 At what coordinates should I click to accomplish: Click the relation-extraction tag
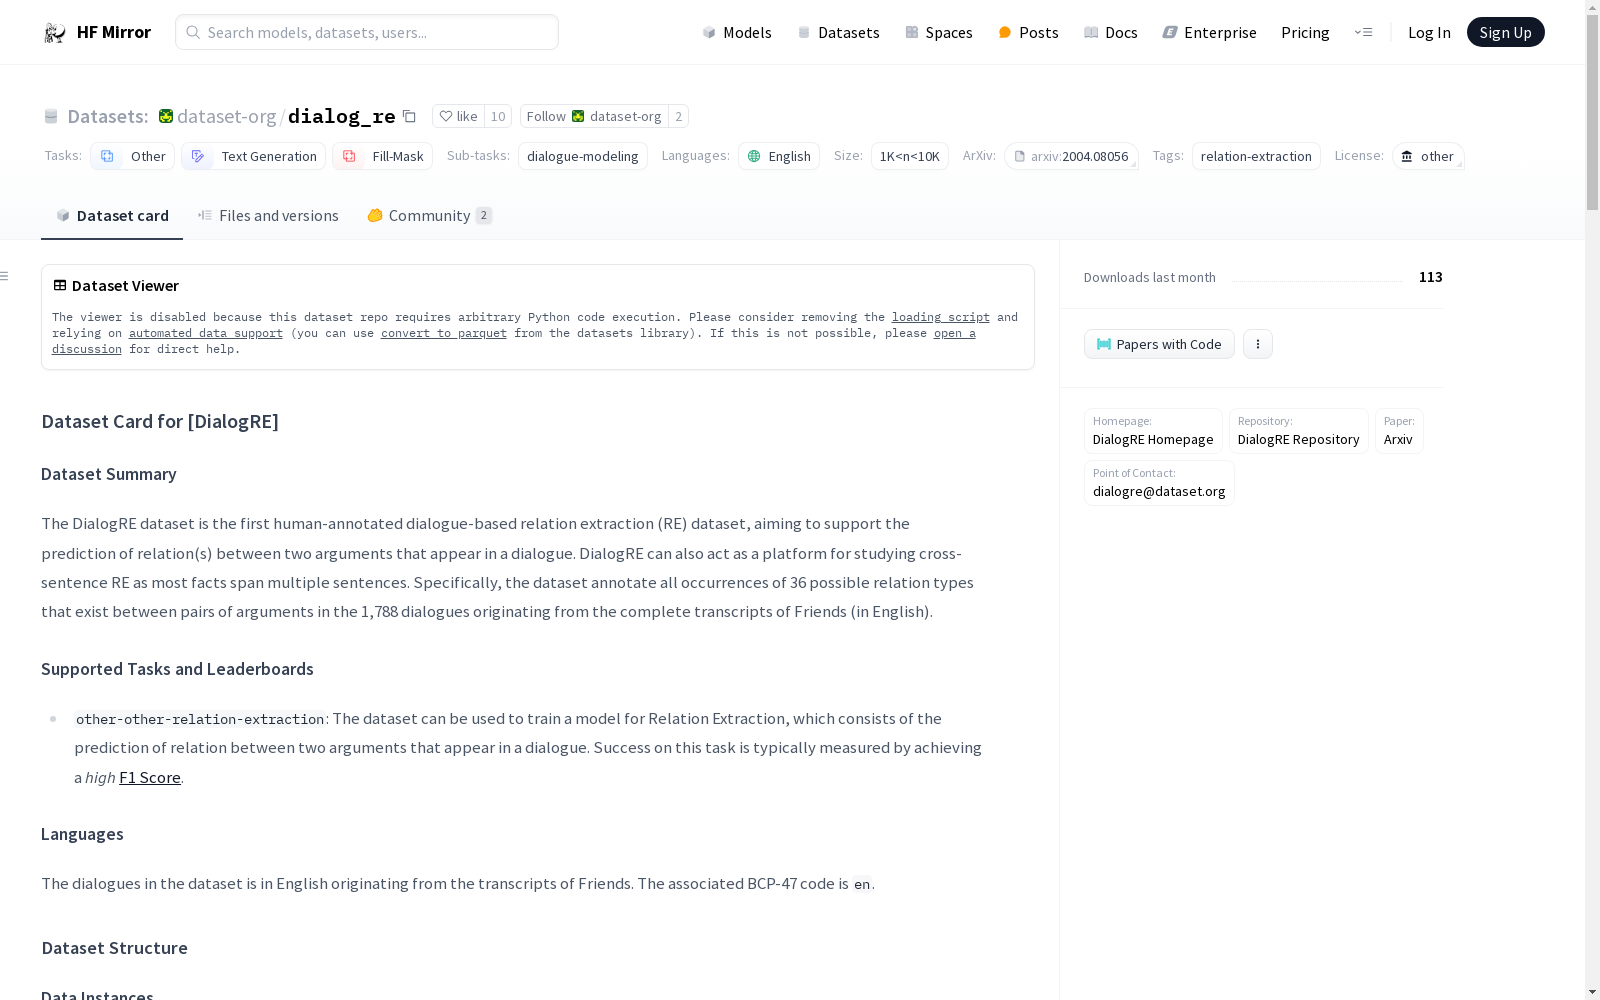[x=1256, y=156]
